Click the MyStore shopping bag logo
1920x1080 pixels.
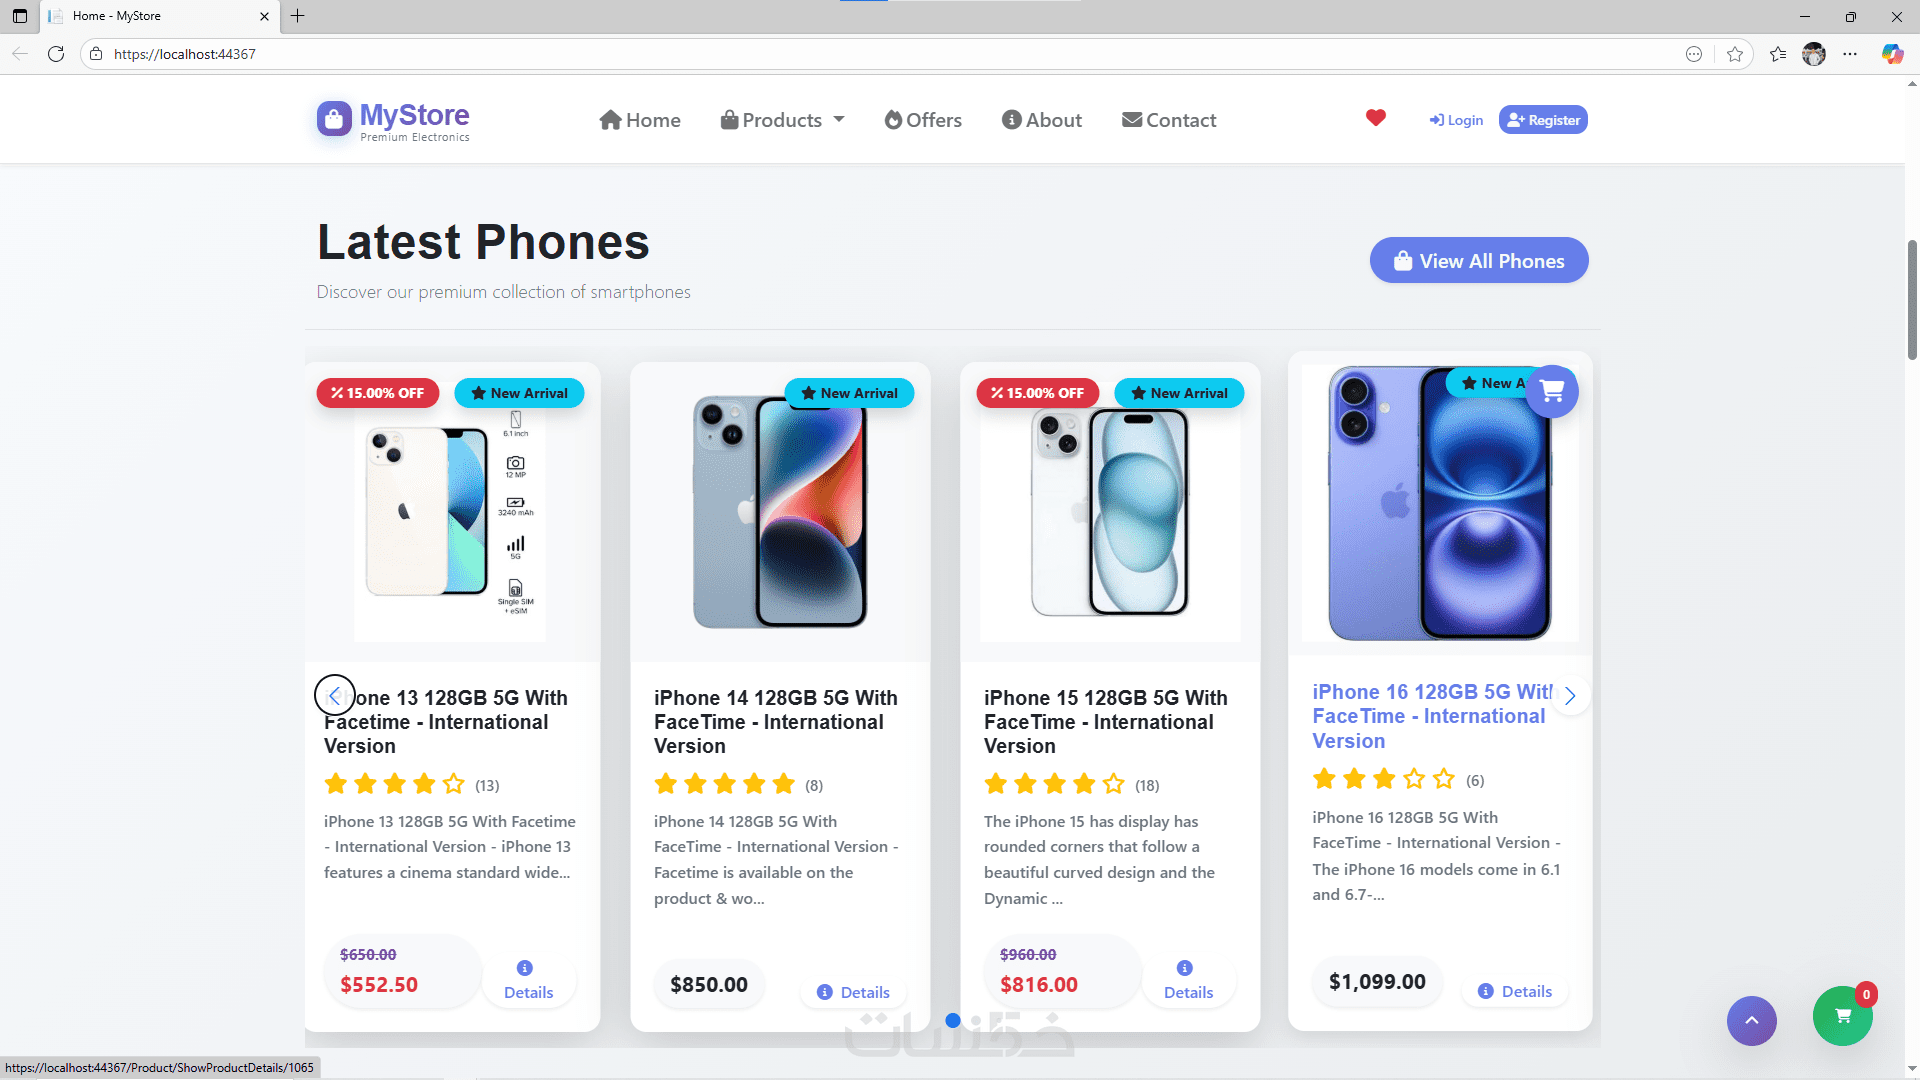point(334,118)
